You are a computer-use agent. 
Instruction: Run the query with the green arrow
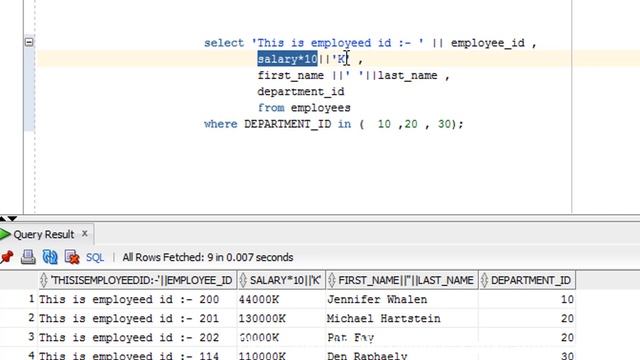(5, 234)
